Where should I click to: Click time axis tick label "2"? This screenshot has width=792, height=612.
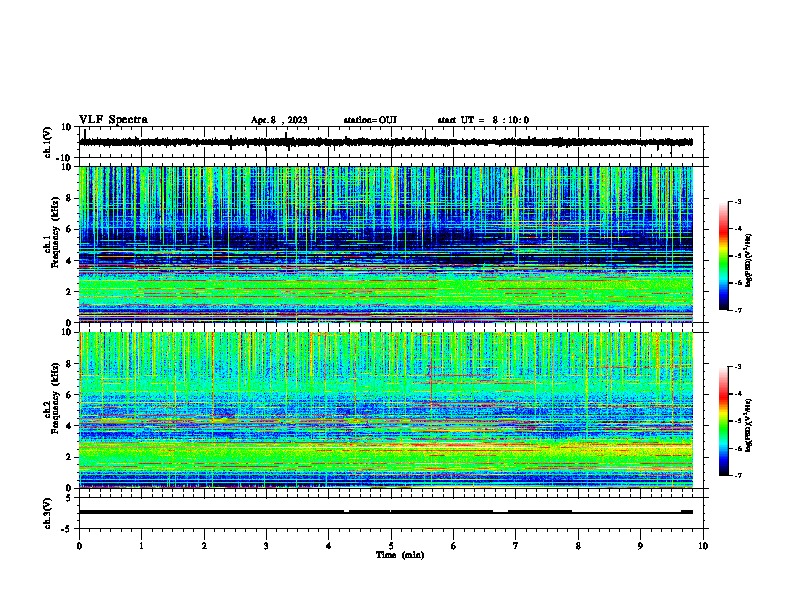[204, 546]
